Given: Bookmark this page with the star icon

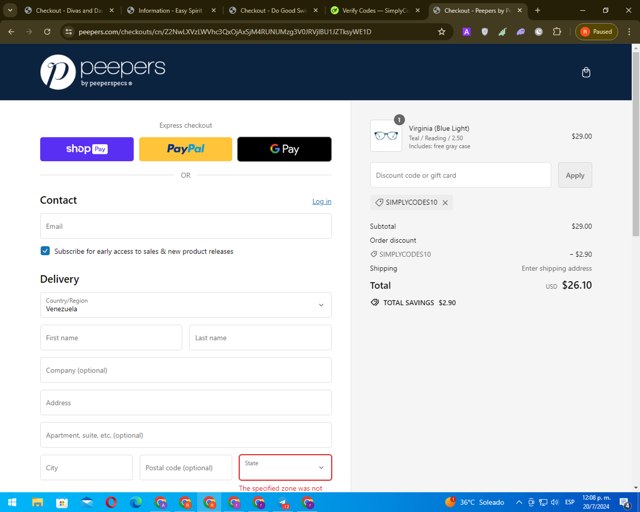Looking at the screenshot, I should point(441,32).
